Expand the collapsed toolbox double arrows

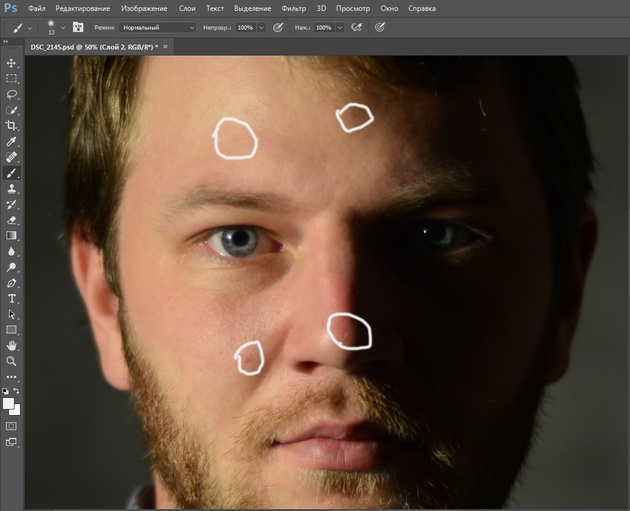[6, 41]
